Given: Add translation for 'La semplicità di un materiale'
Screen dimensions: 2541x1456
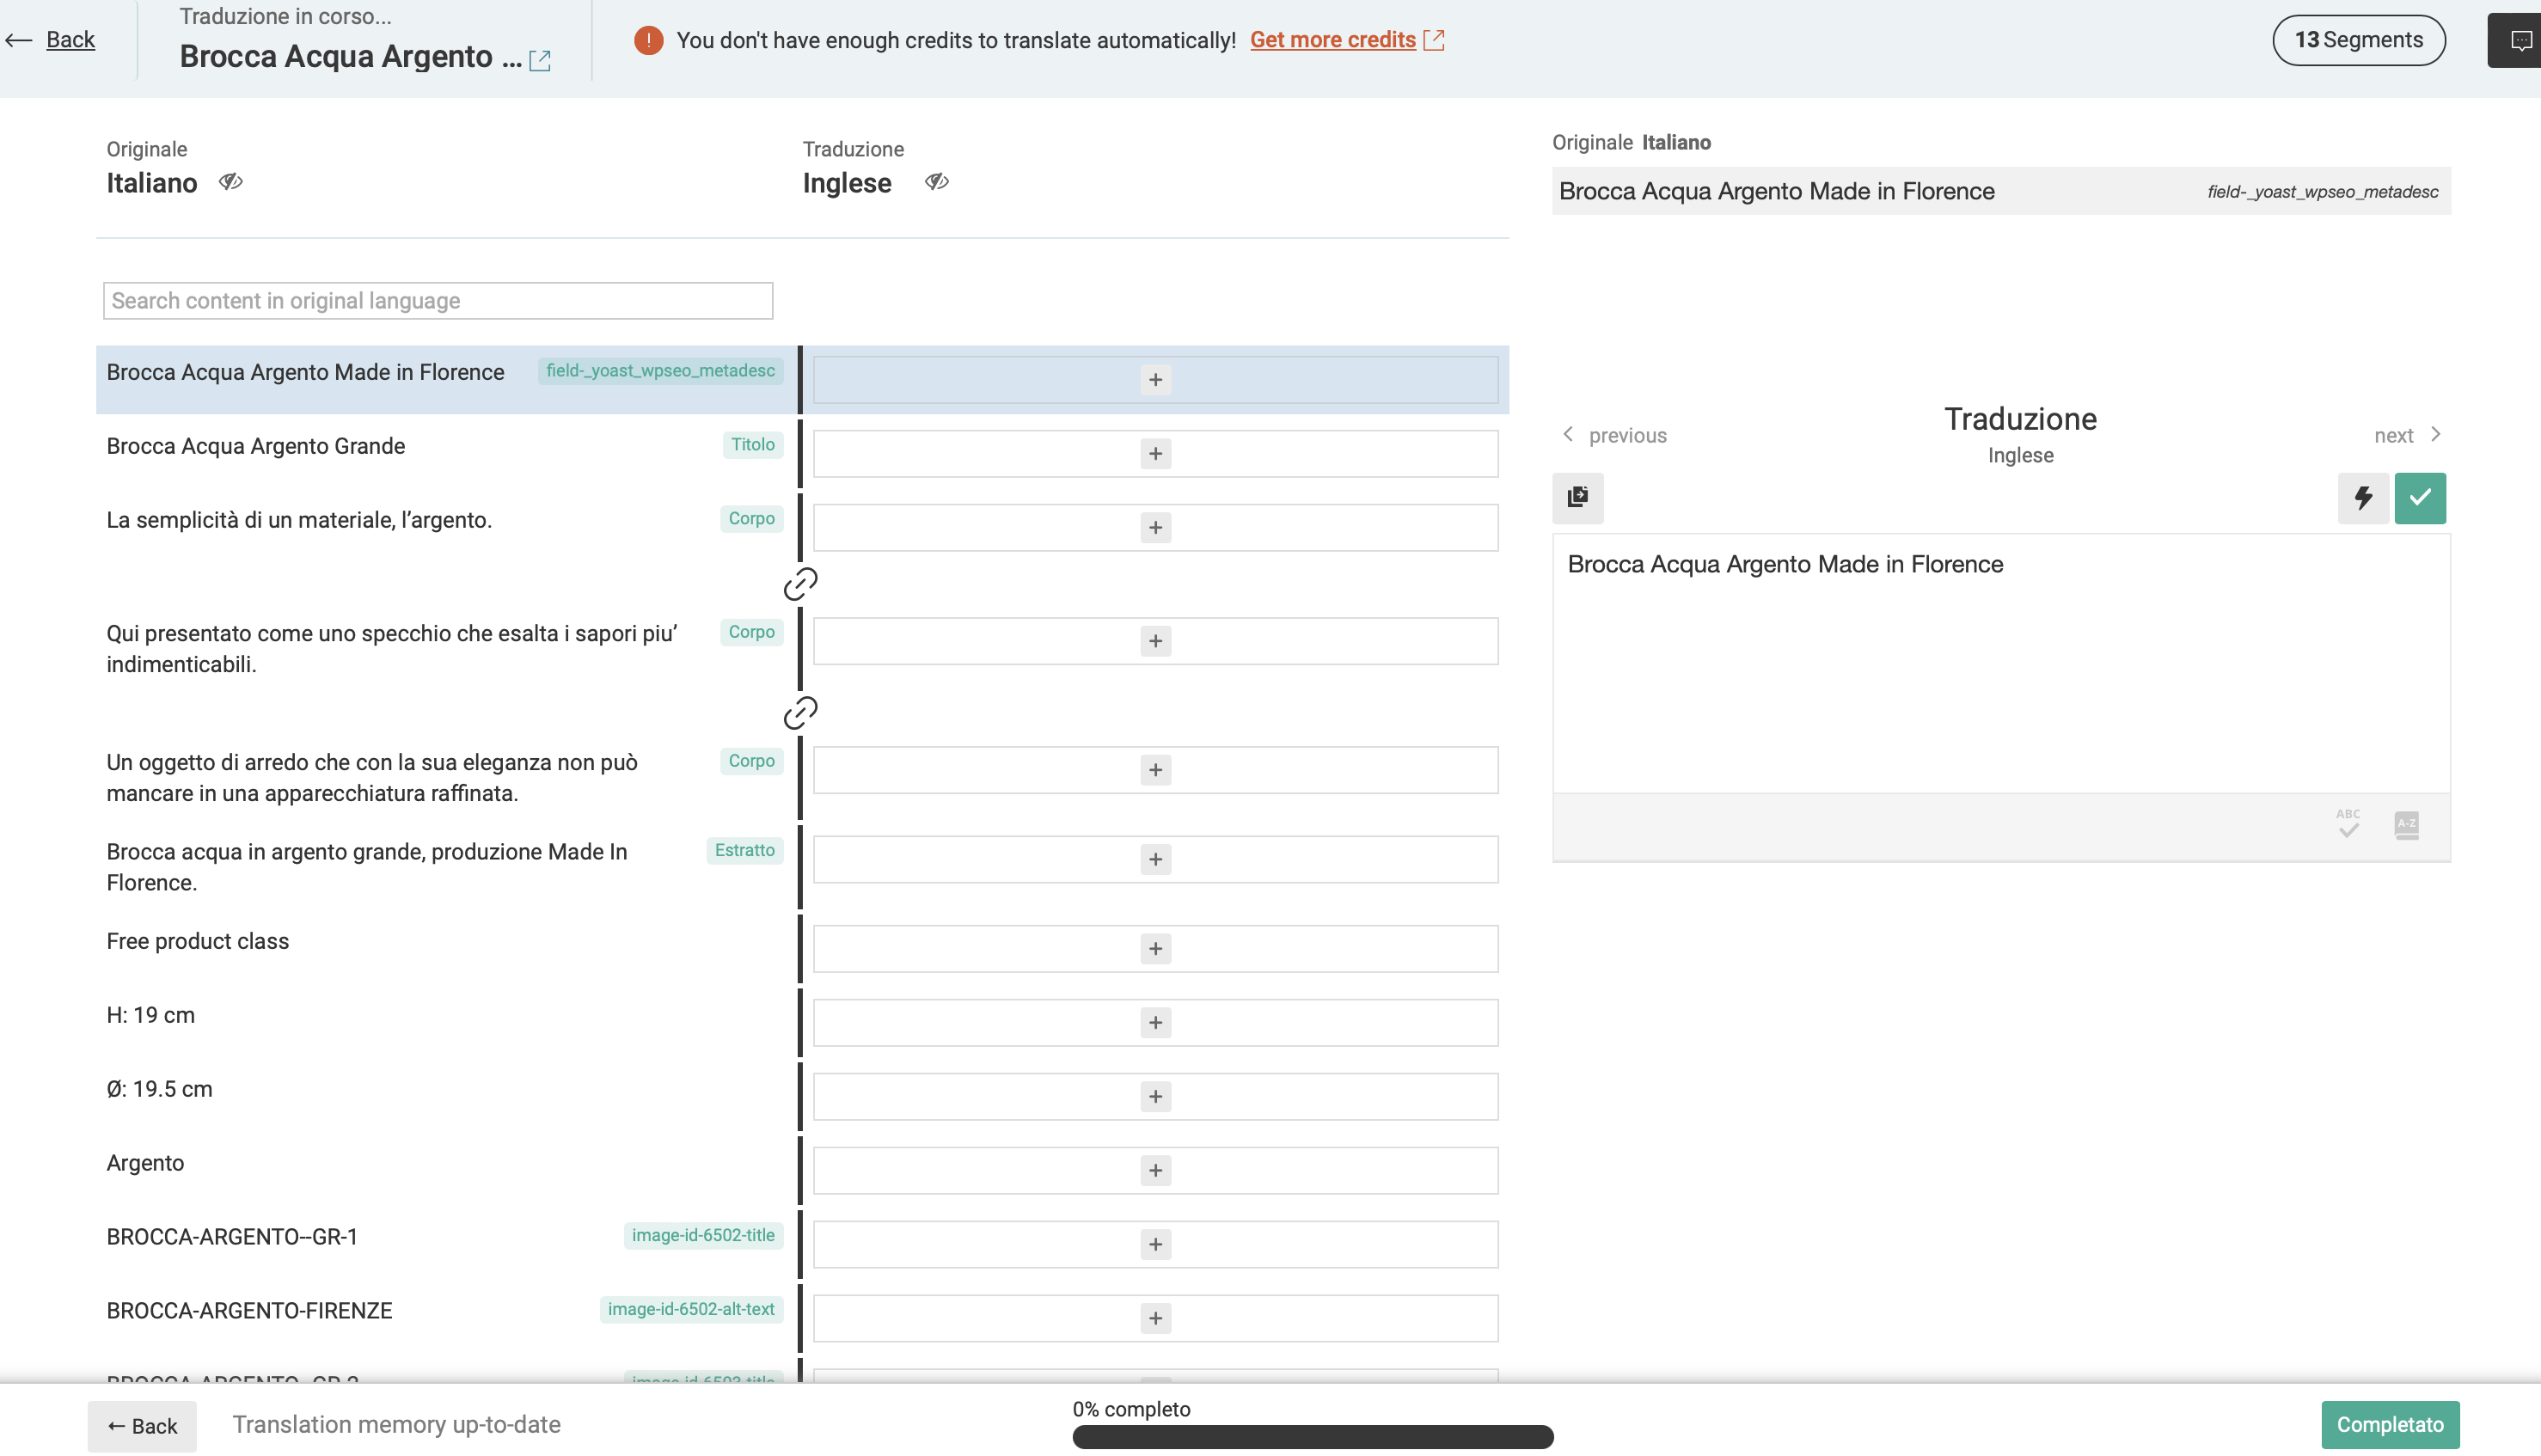Looking at the screenshot, I should pos(1155,528).
